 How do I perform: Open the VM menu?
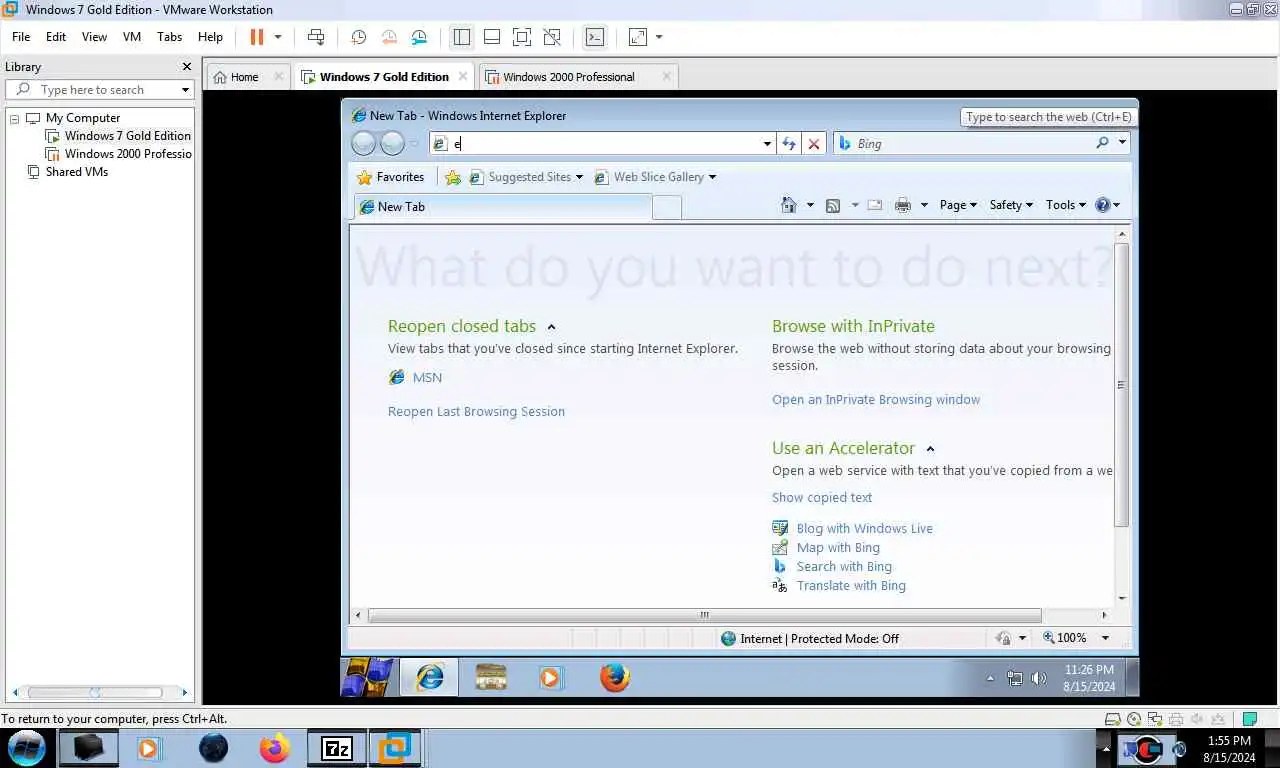pyautogui.click(x=132, y=37)
